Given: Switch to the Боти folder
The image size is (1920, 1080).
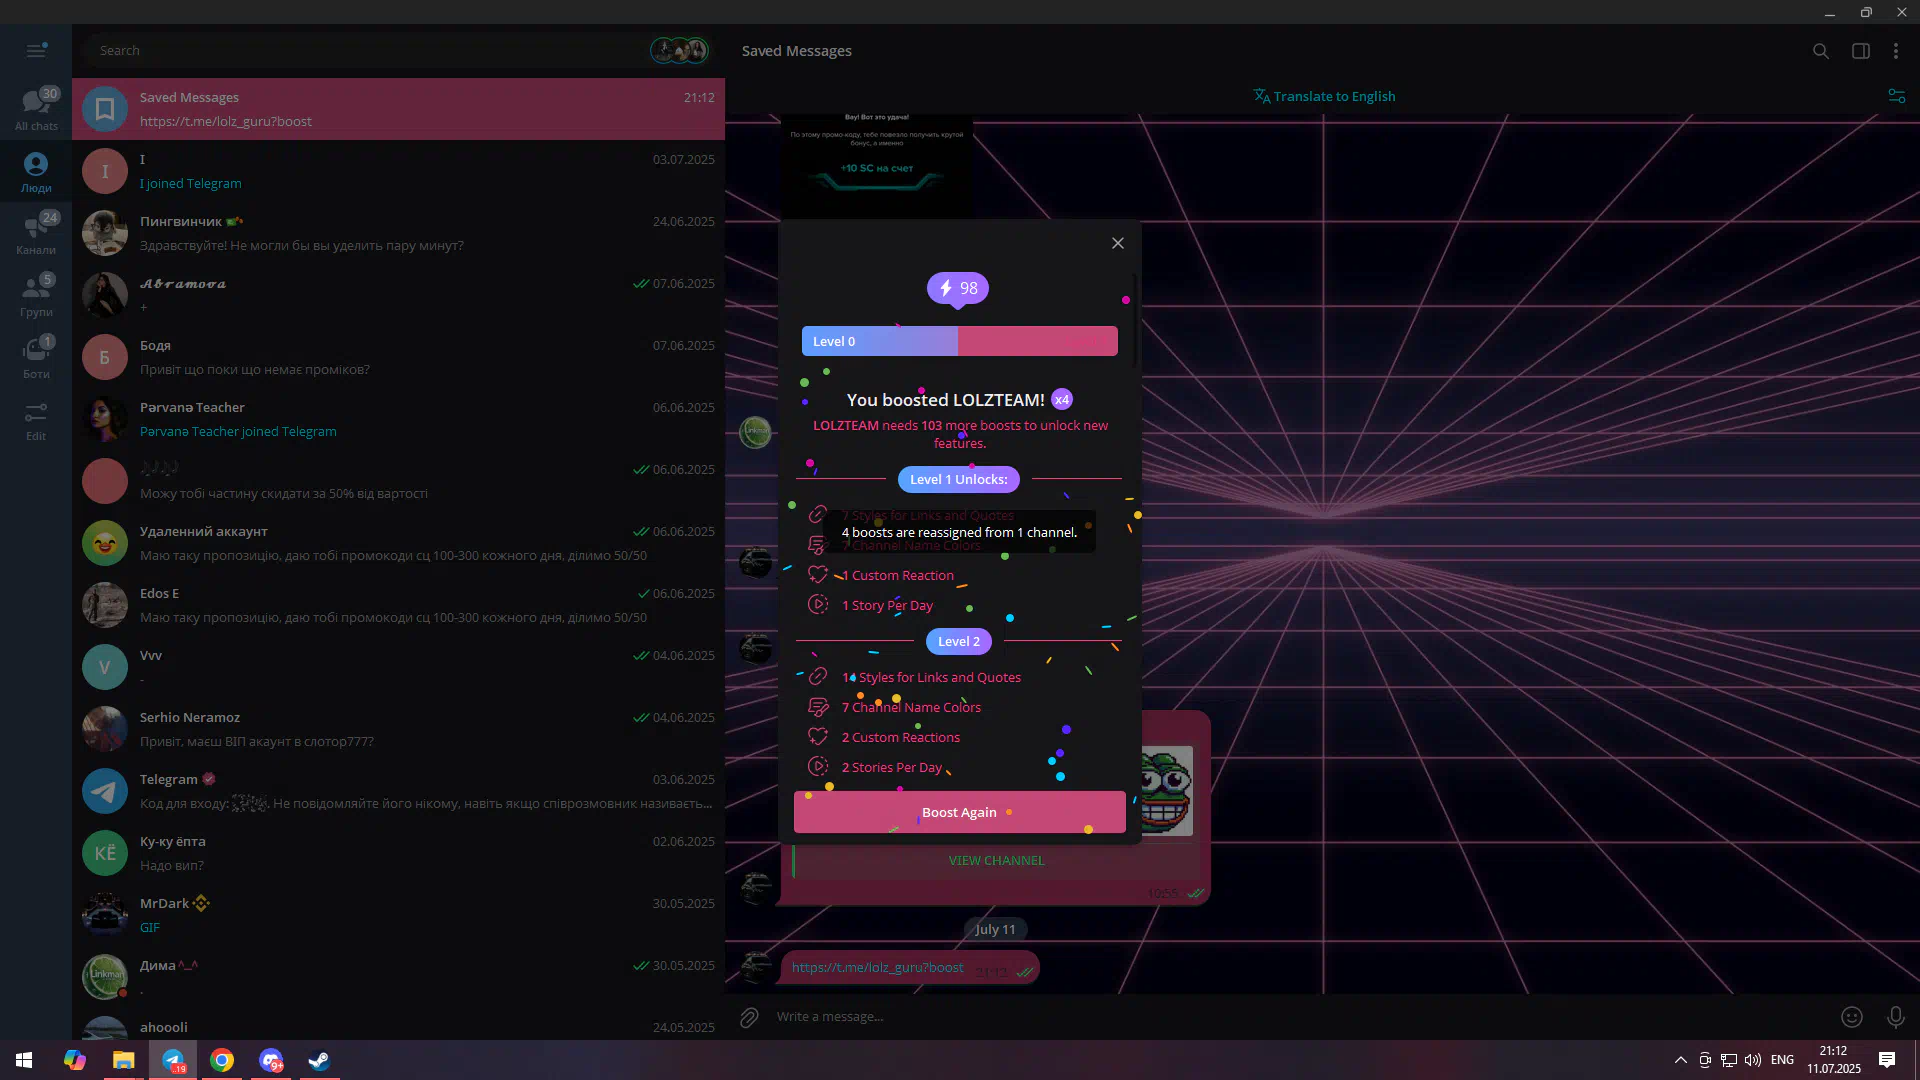Looking at the screenshot, I should [x=36, y=357].
